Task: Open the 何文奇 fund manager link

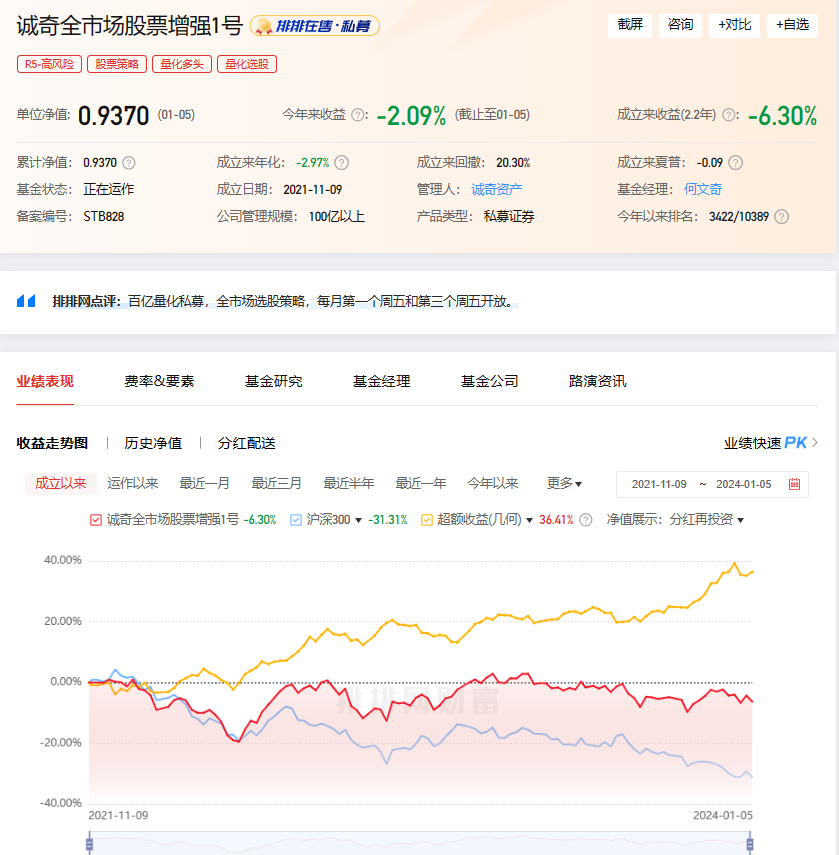Action: 703,189
